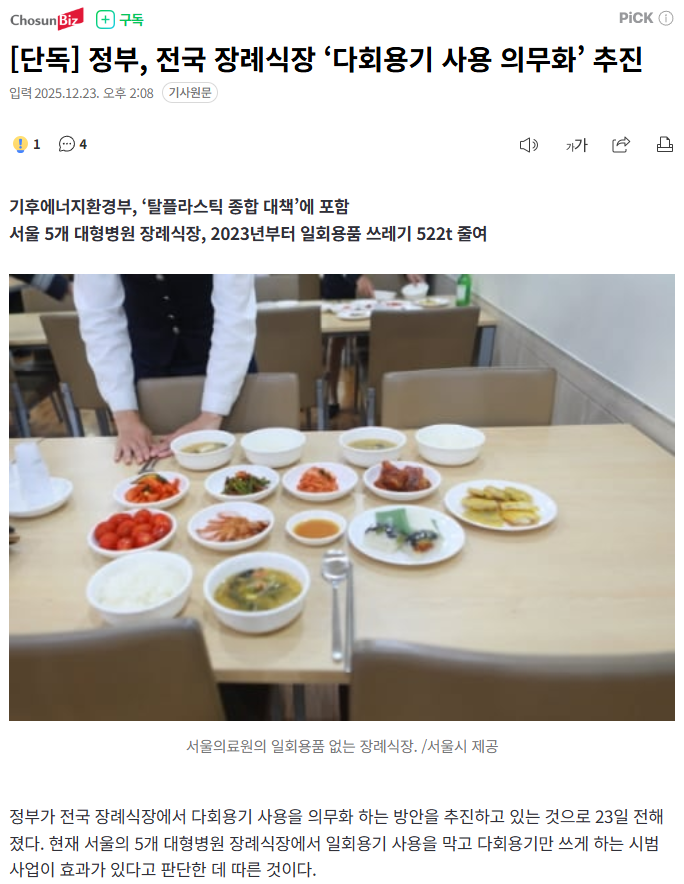Screen dimensions: 684x884
Task: Click the reaction count number 1
Action: coord(37,145)
